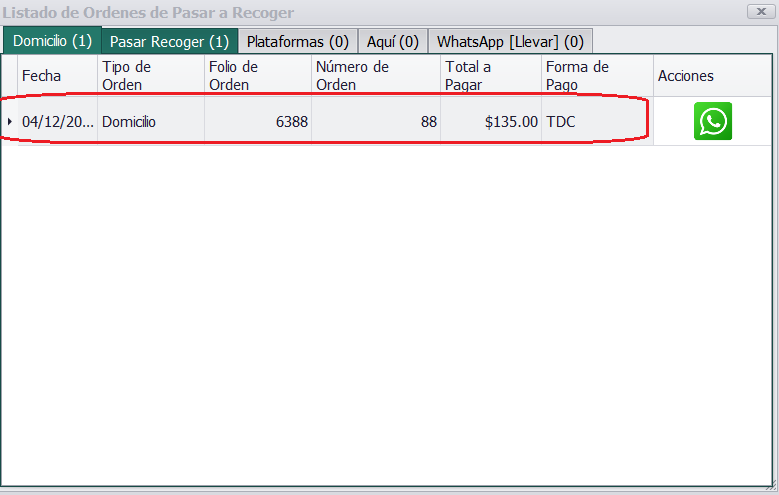The width and height of the screenshot is (779, 495).
Task: Select the Plataformas (0) tab
Action: (297, 42)
